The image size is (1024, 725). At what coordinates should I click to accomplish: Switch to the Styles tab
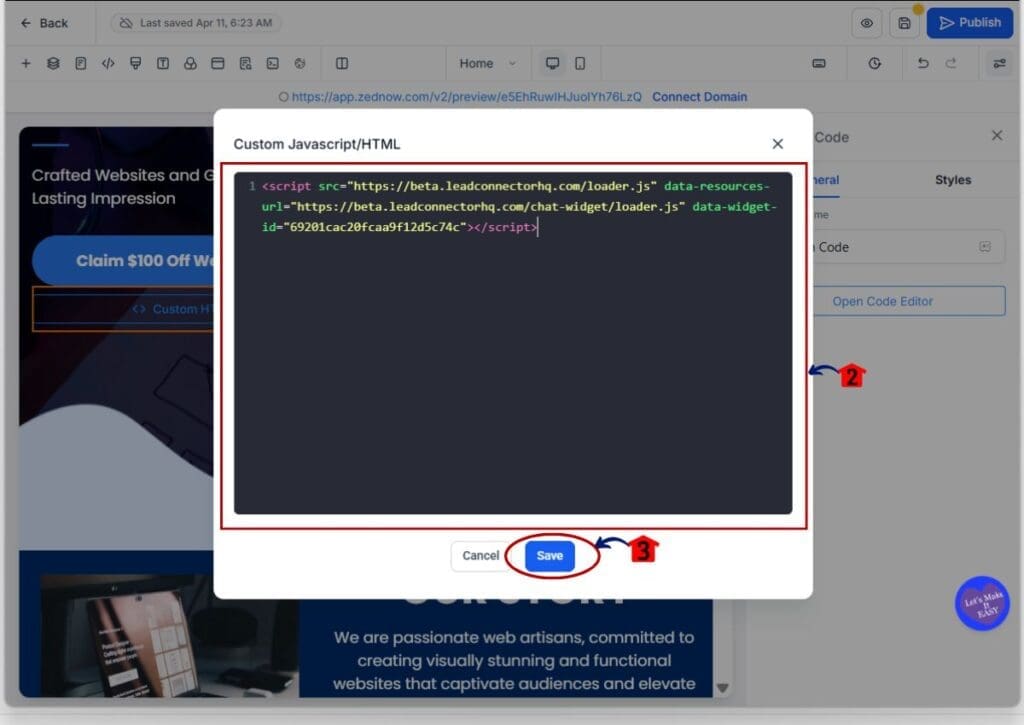(952, 180)
